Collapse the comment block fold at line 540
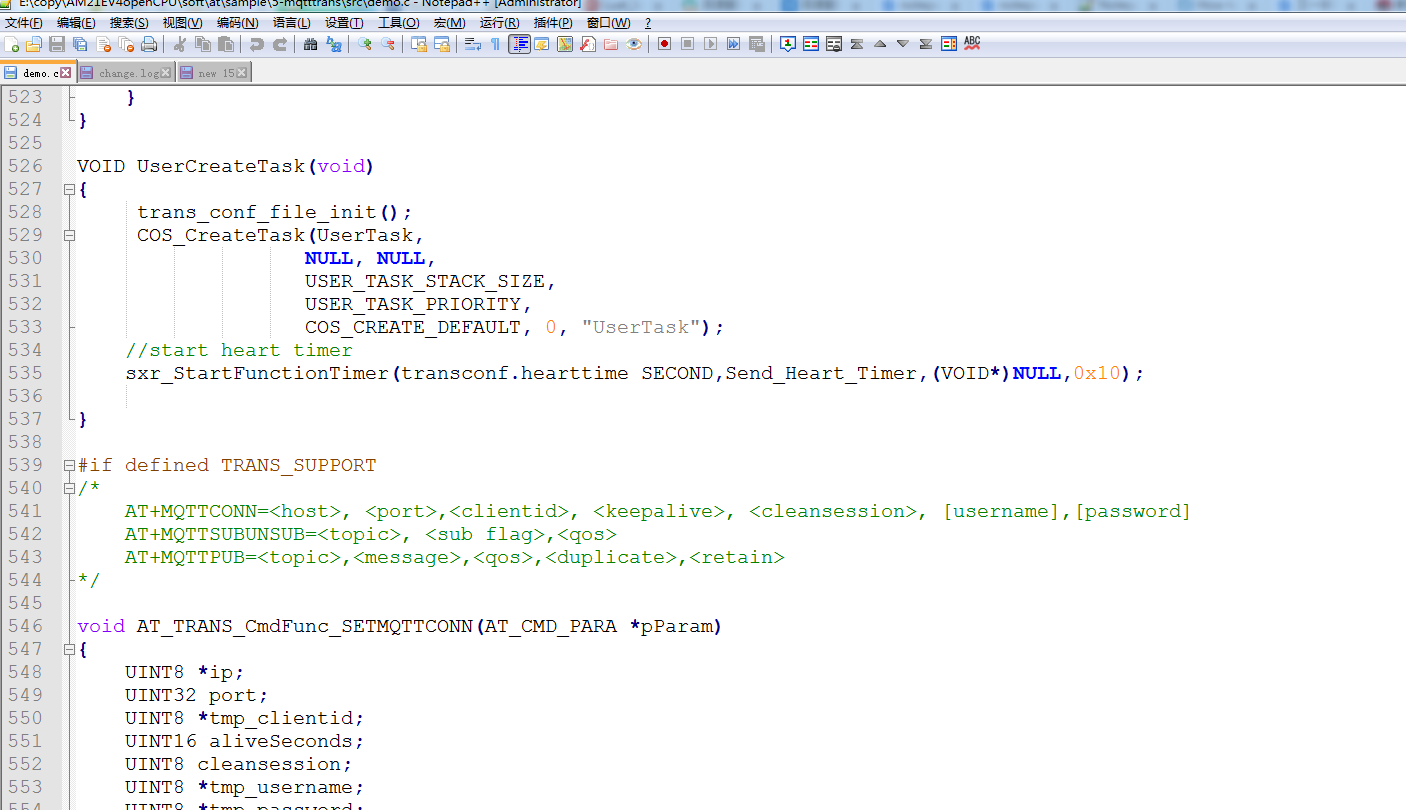1406x810 pixels. 69,488
